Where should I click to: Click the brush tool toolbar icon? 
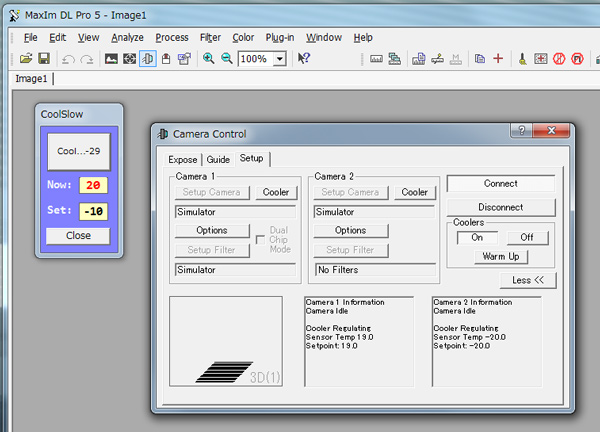tap(522, 59)
